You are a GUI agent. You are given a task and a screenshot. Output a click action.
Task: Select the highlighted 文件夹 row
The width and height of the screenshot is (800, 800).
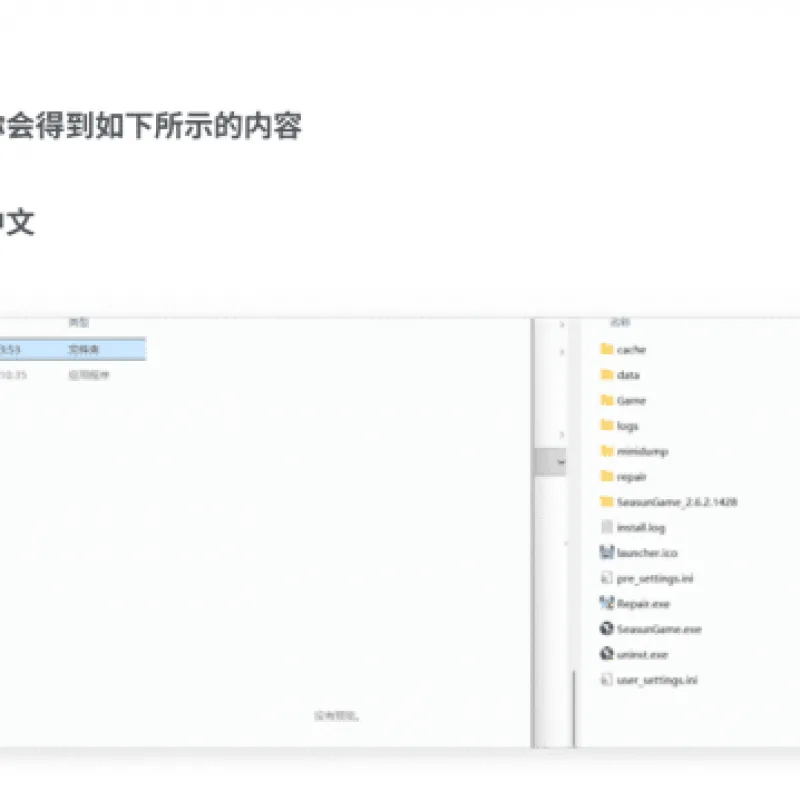(73, 349)
